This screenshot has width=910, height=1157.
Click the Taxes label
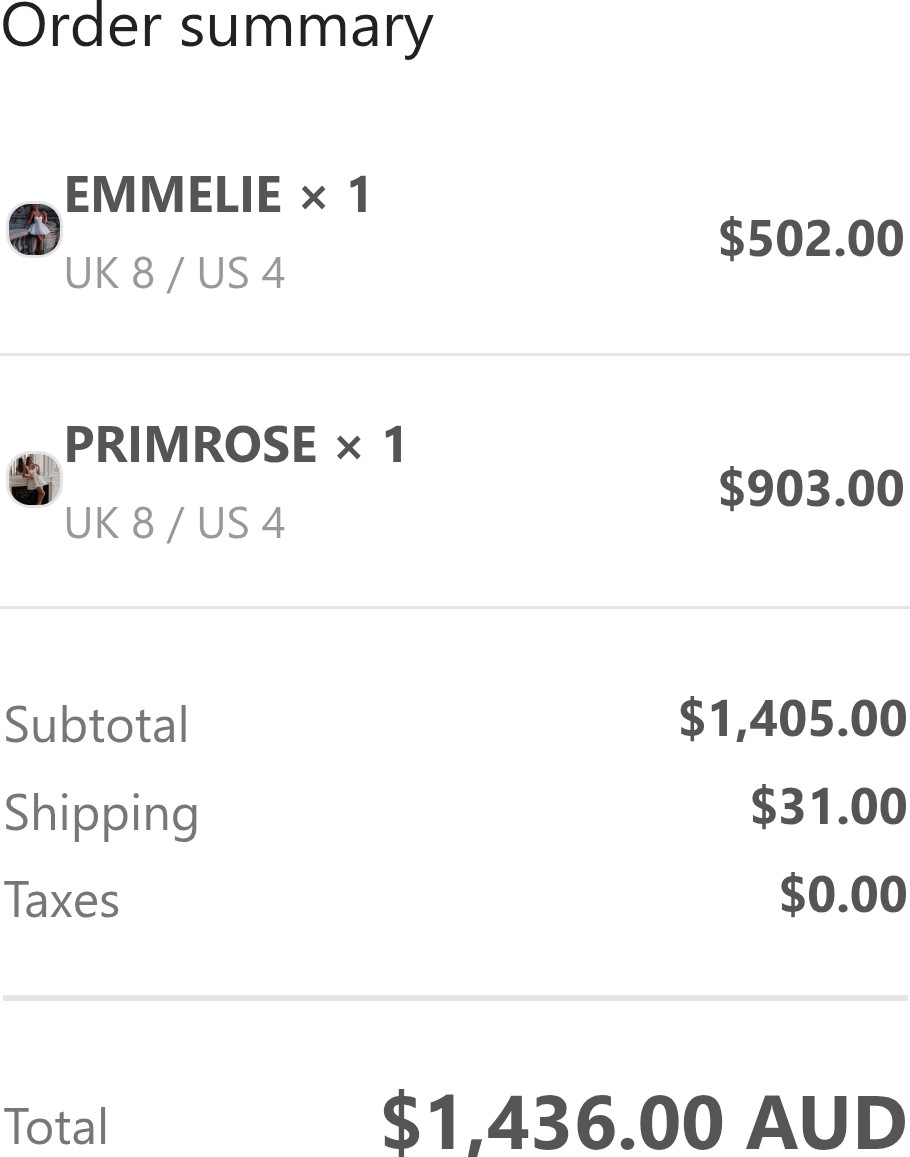click(61, 900)
